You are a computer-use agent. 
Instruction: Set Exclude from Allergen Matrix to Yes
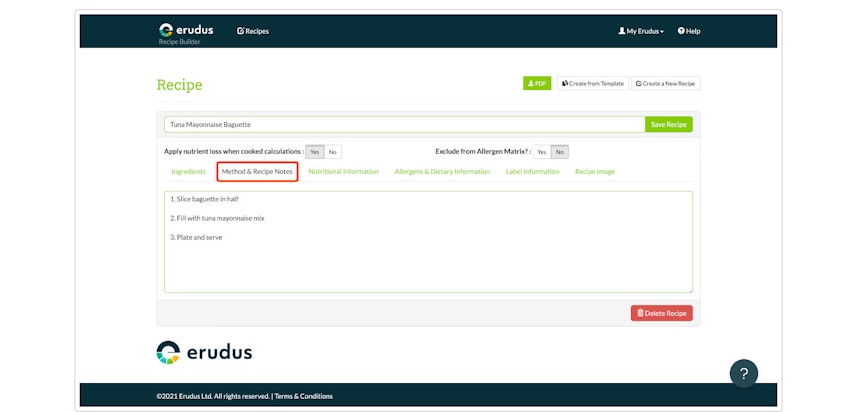point(542,152)
